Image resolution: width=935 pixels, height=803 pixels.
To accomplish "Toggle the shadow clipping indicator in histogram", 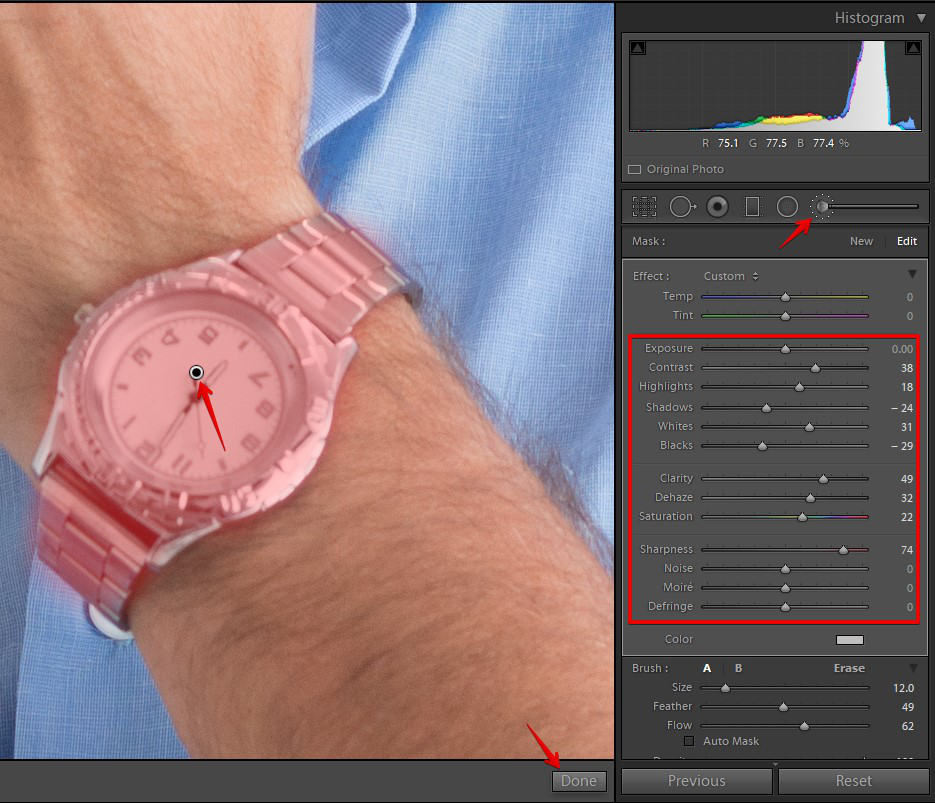I will click(637, 48).
